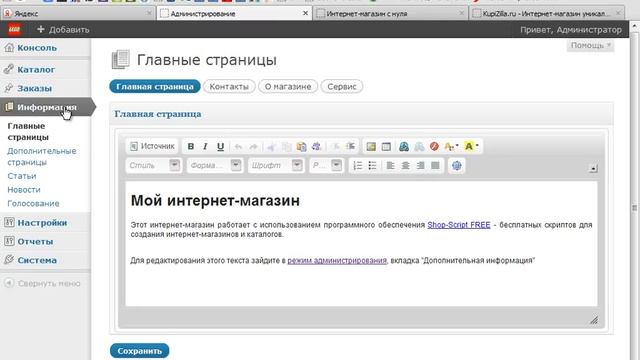Viewport: 640px width, 360px height.
Task: Open Заказы in the sidebar
Action: (34, 88)
